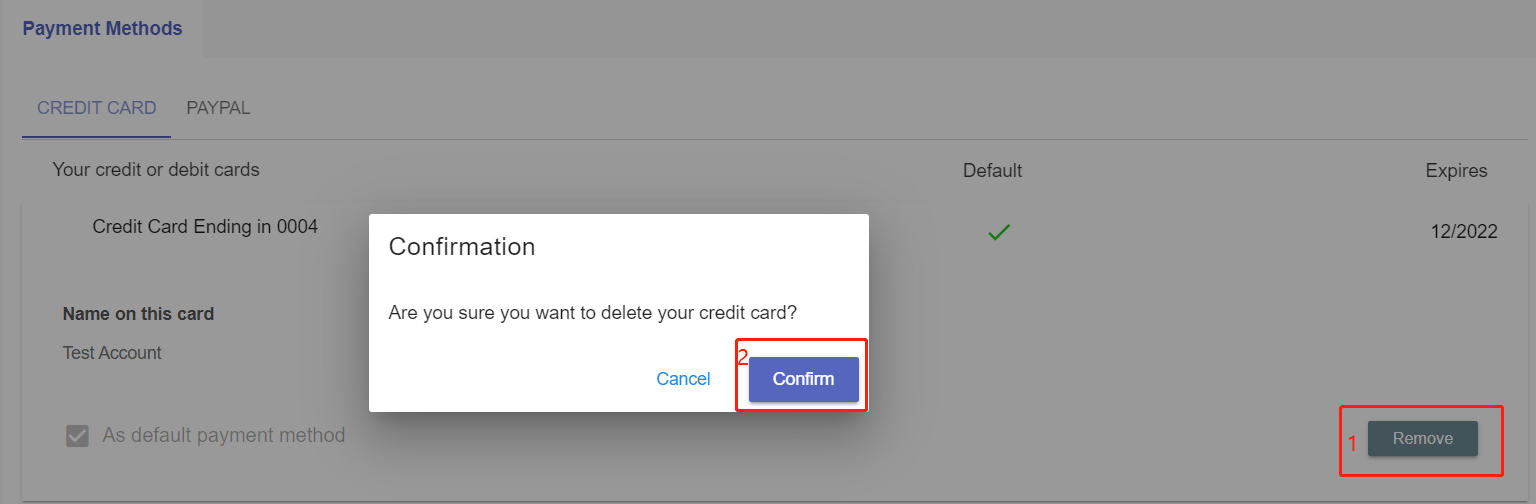Click the As default payment method label text
Screen dimensions: 1536x504
coord(223,436)
